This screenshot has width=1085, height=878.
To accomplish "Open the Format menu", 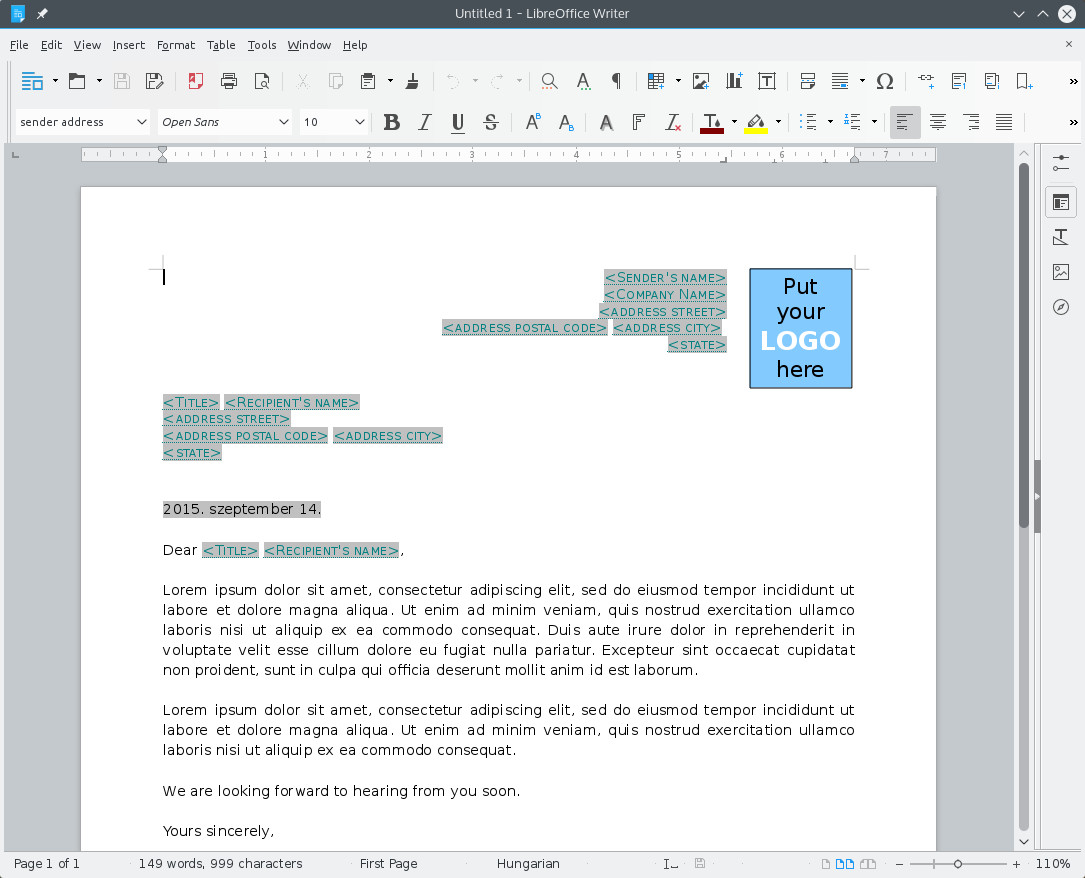I will pyautogui.click(x=176, y=45).
